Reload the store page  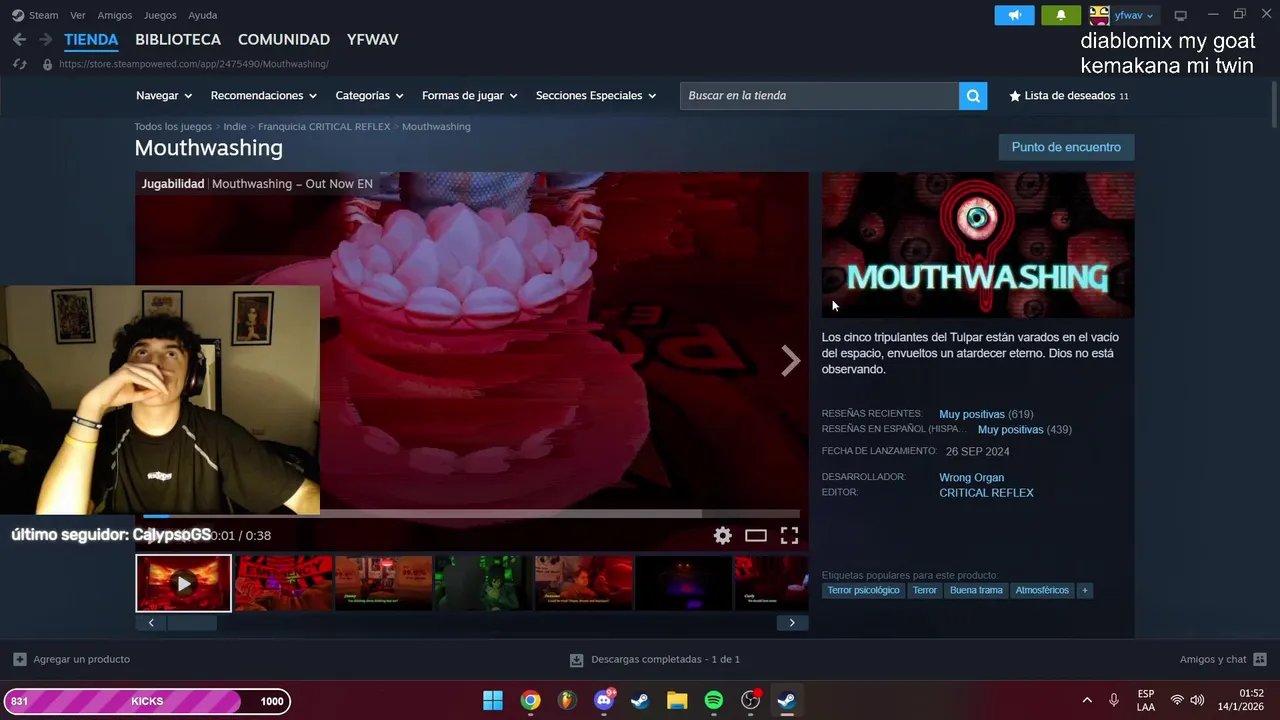point(19,64)
